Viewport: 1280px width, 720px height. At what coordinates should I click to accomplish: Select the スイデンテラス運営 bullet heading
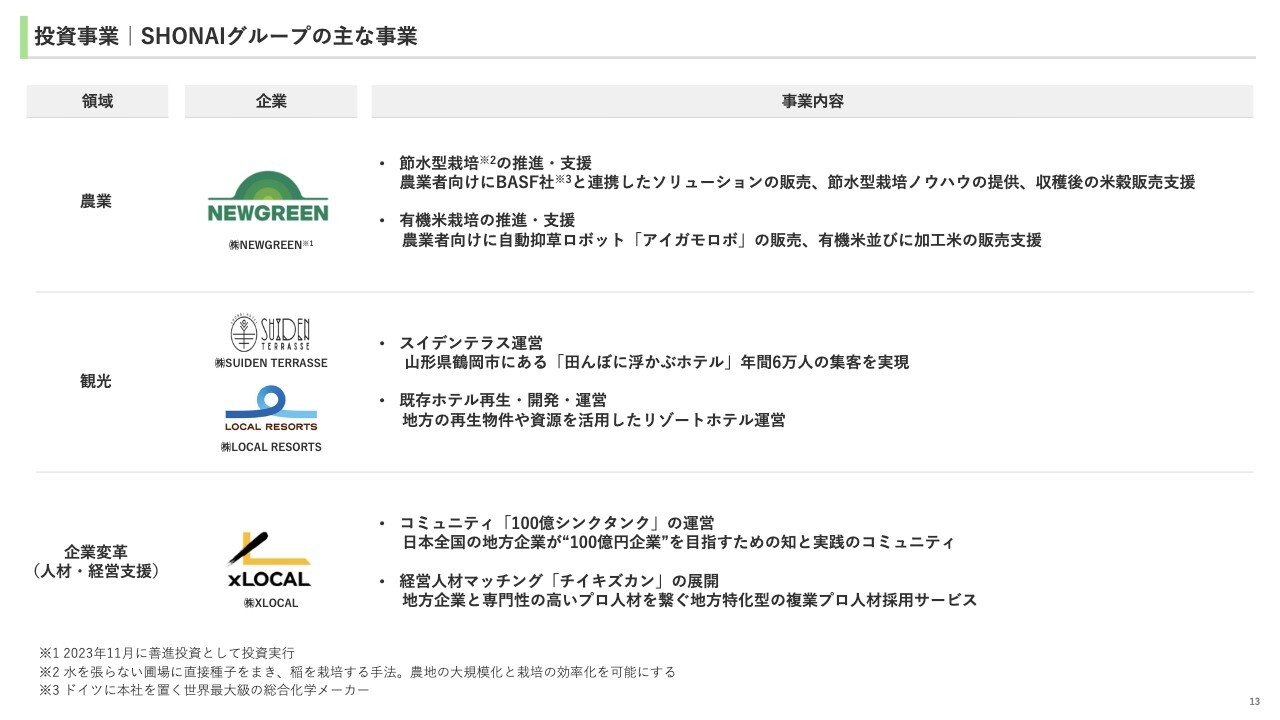pyautogui.click(x=471, y=343)
